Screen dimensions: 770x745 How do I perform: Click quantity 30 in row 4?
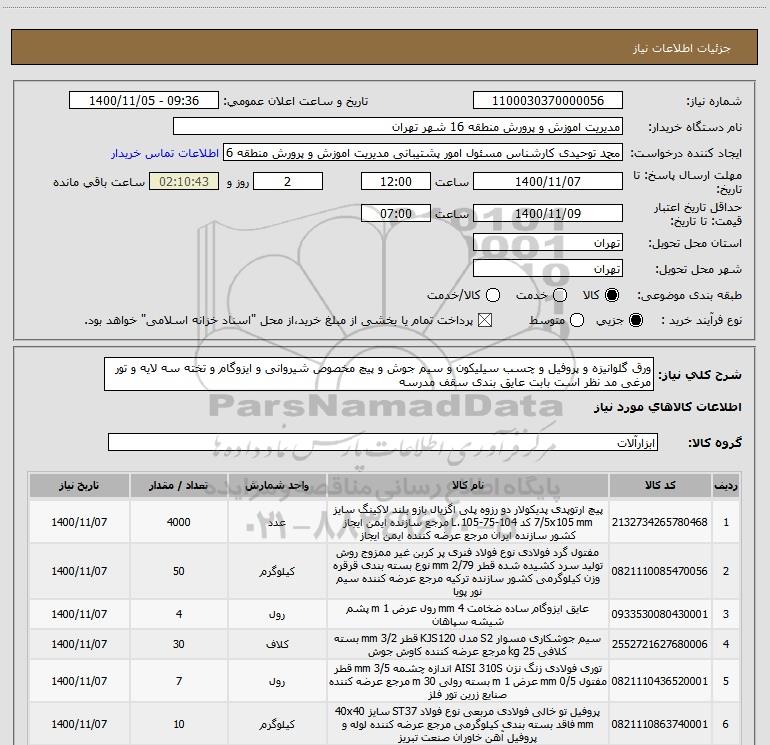(x=178, y=644)
